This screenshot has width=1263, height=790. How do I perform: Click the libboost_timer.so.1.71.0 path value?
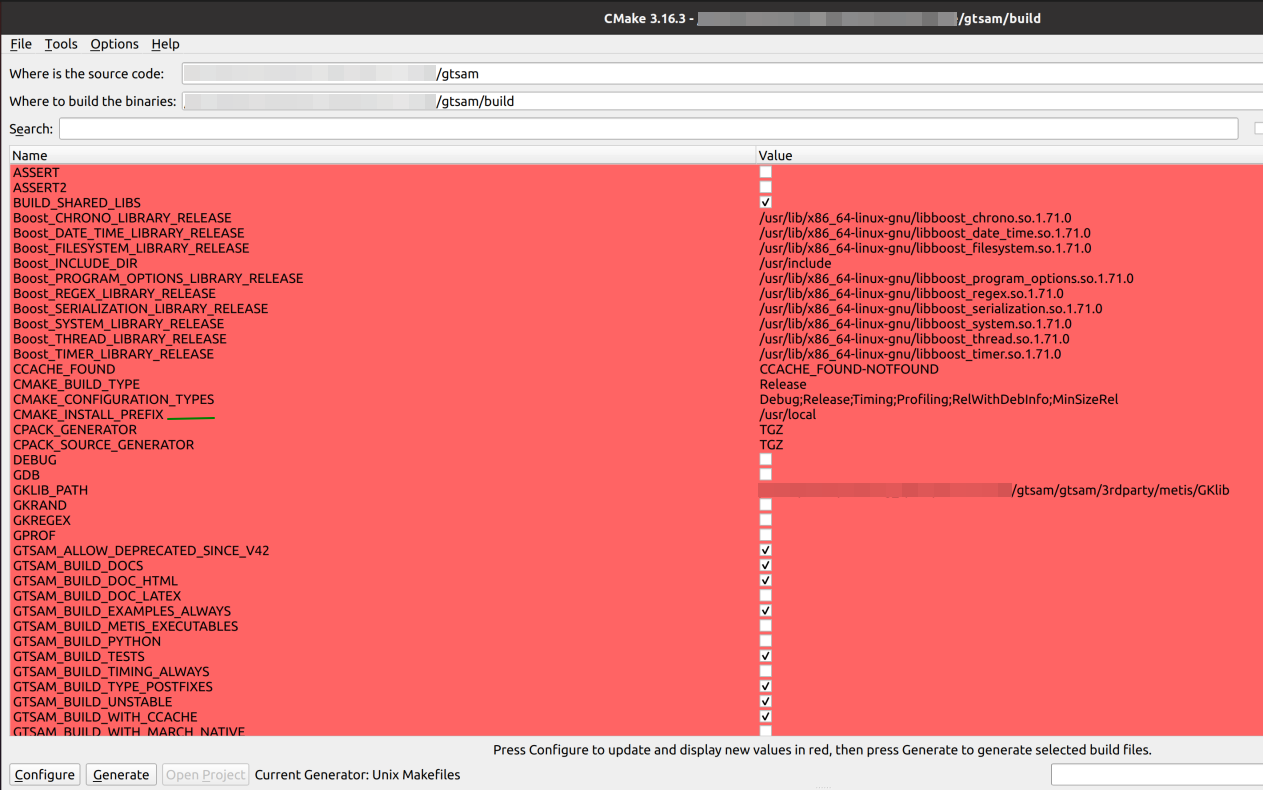[x=910, y=354]
